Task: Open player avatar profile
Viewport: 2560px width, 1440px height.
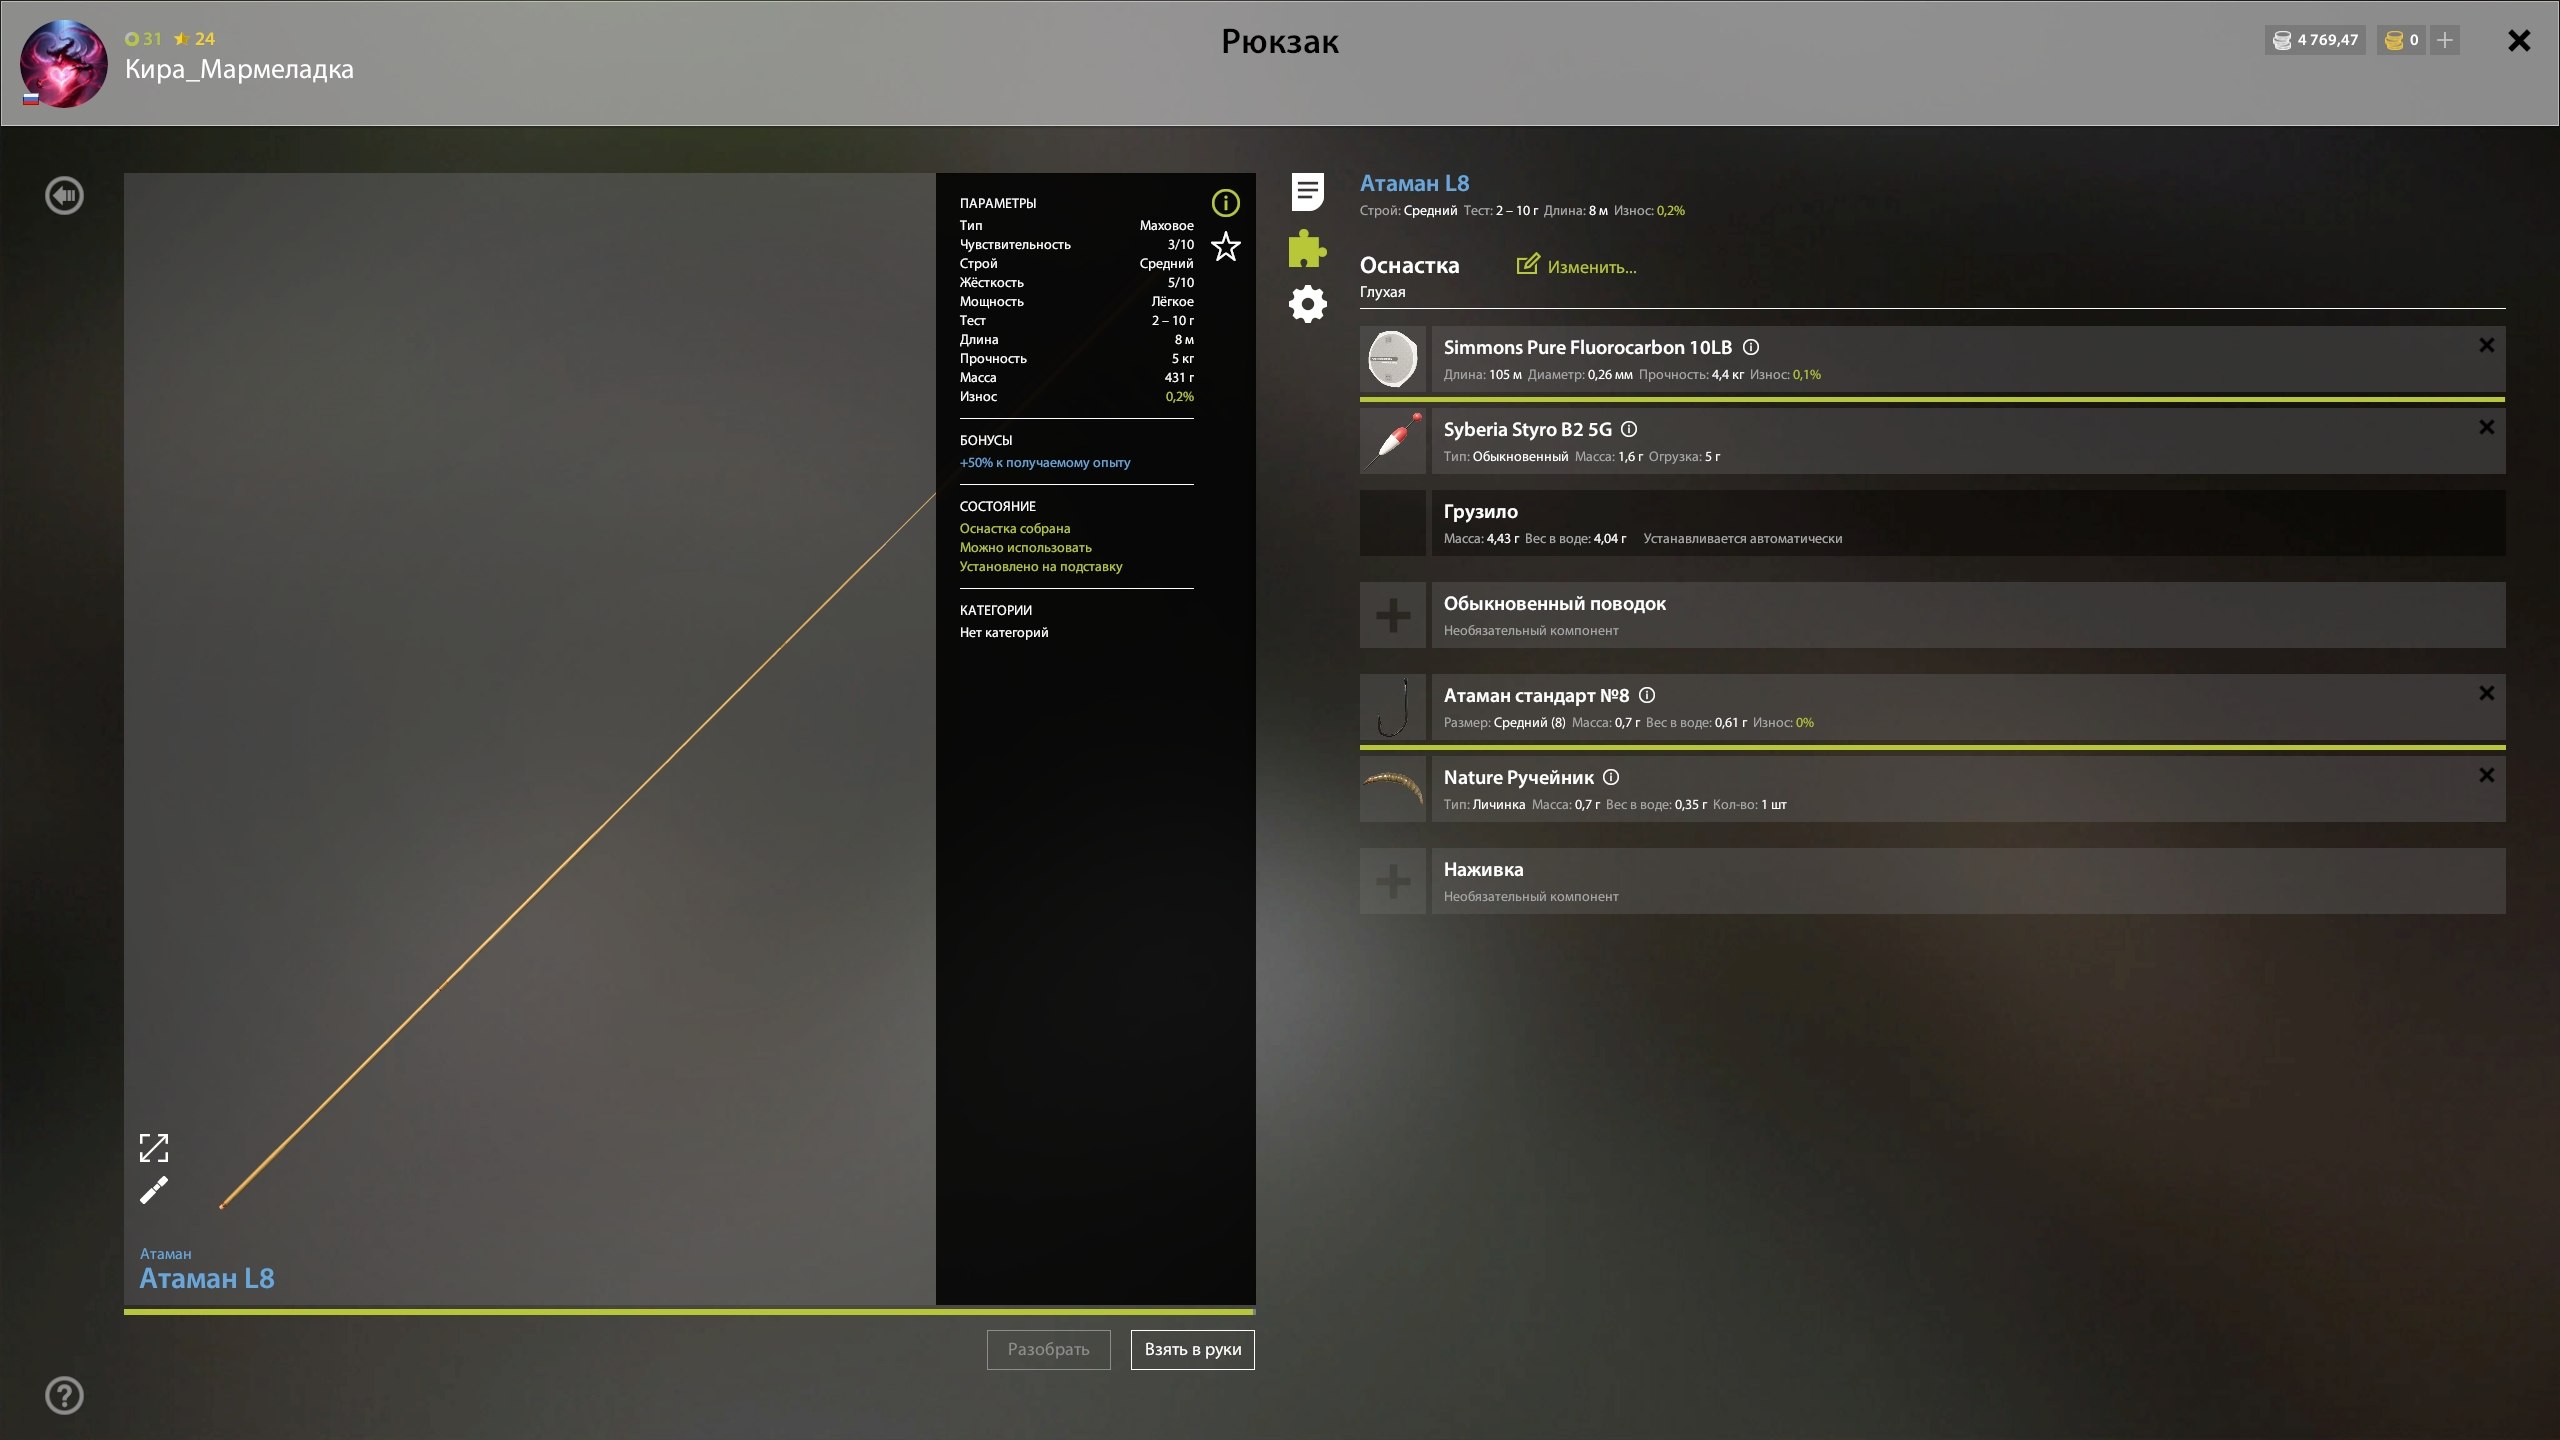Action: coord(64,64)
